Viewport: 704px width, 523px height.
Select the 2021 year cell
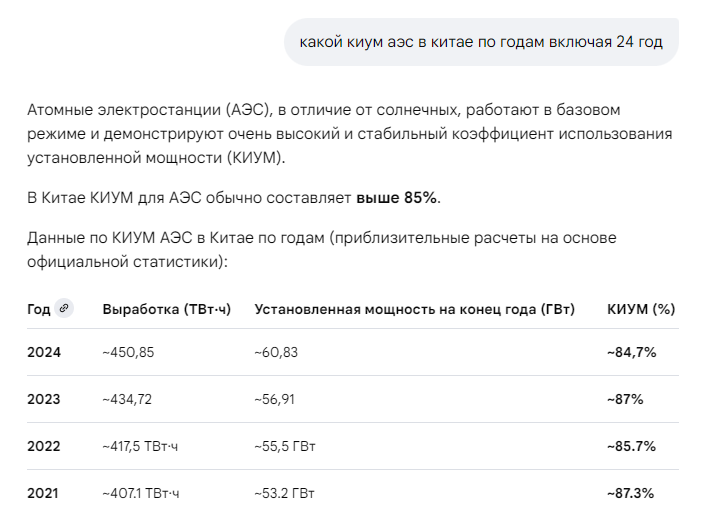(43, 493)
